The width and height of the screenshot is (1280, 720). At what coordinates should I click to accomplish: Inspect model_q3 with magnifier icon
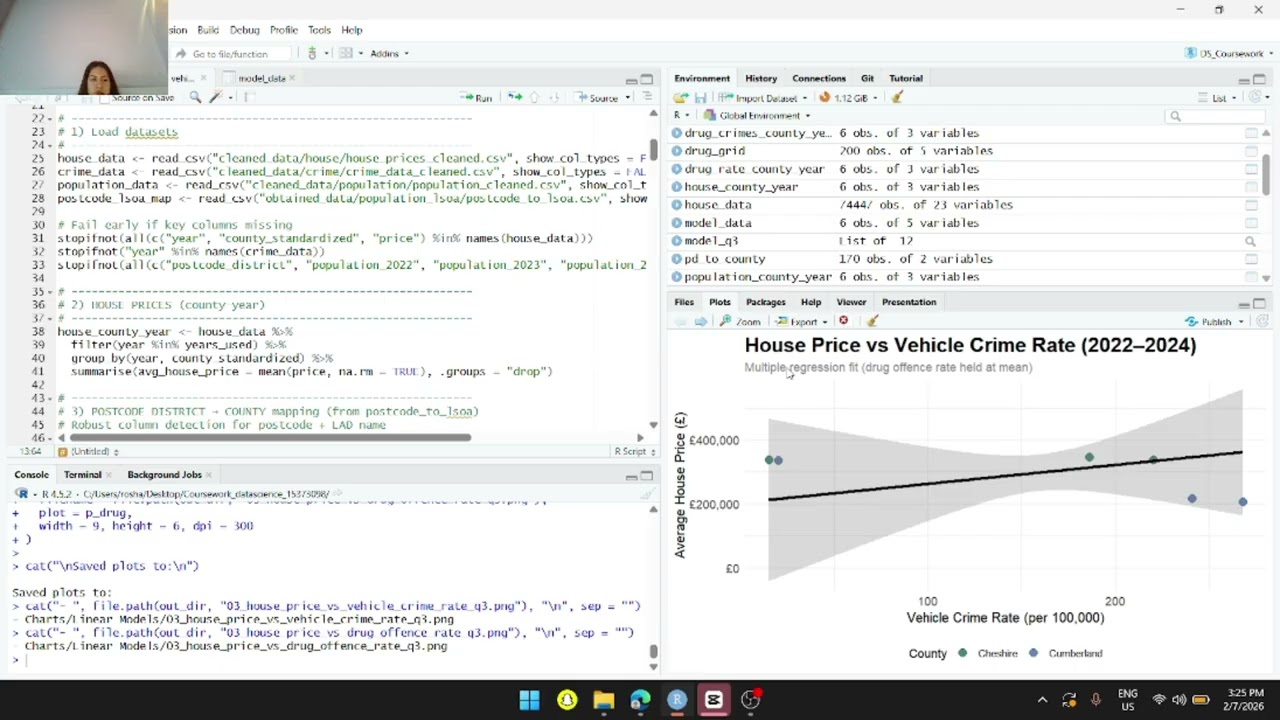pos(1250,241)
